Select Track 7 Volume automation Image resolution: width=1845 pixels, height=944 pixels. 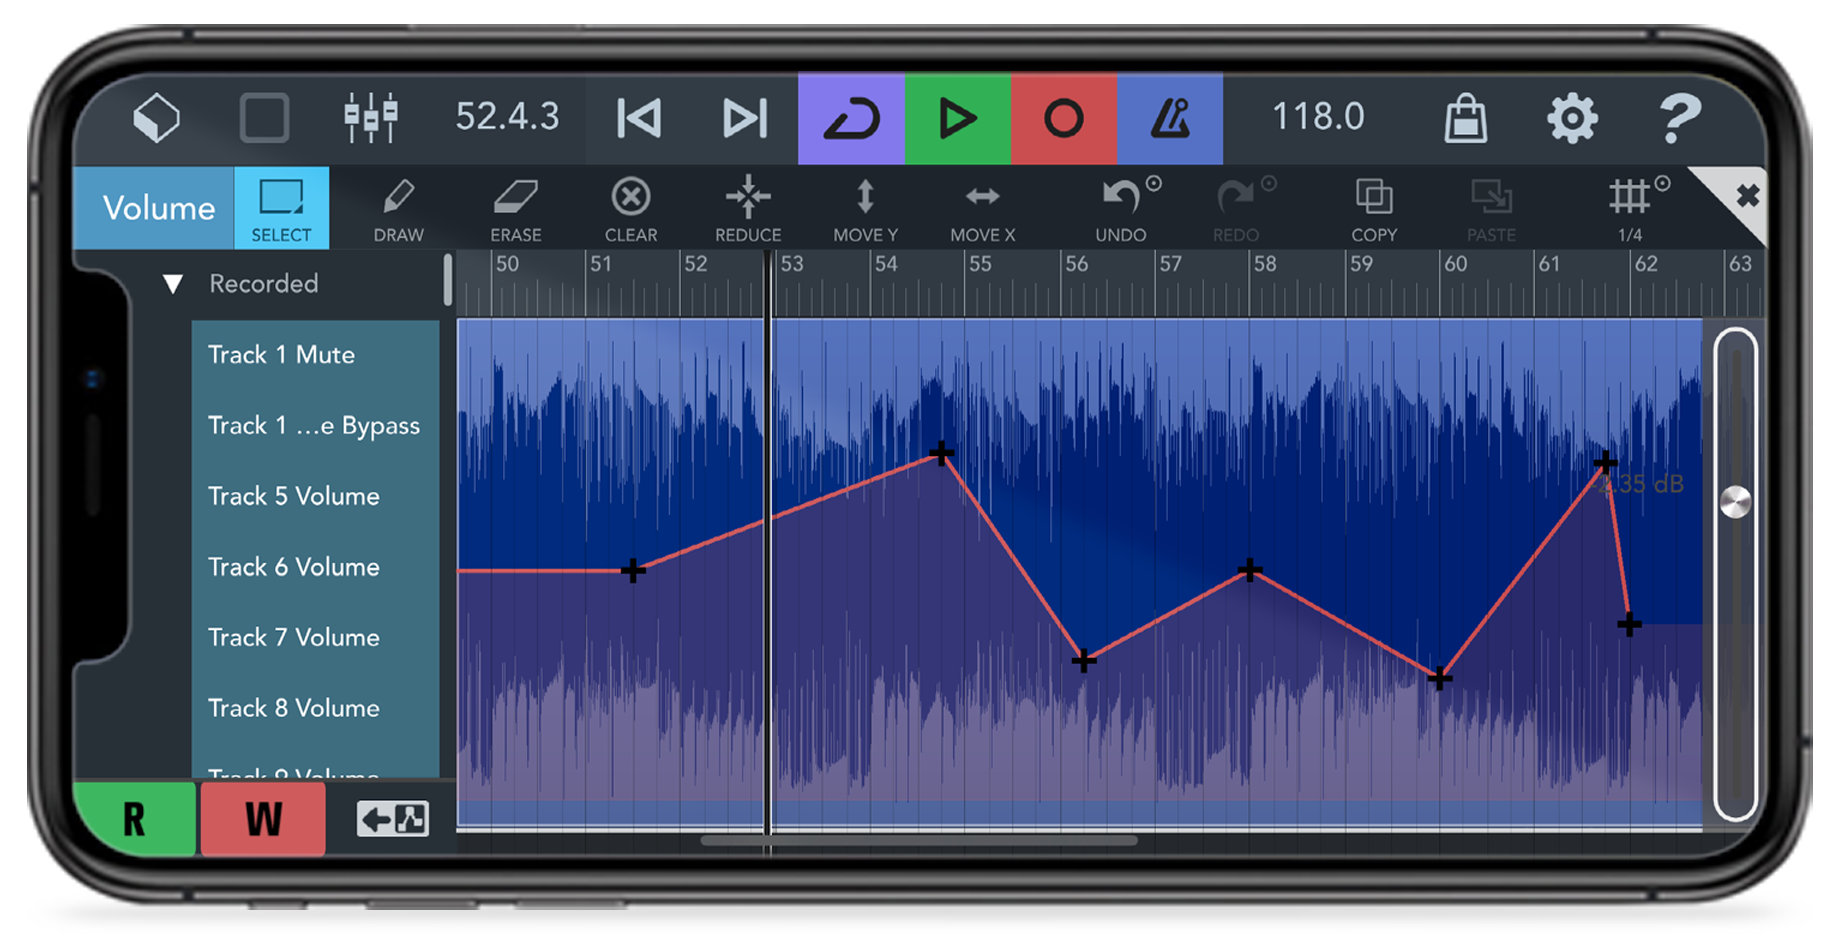click(x=315, y=637)
